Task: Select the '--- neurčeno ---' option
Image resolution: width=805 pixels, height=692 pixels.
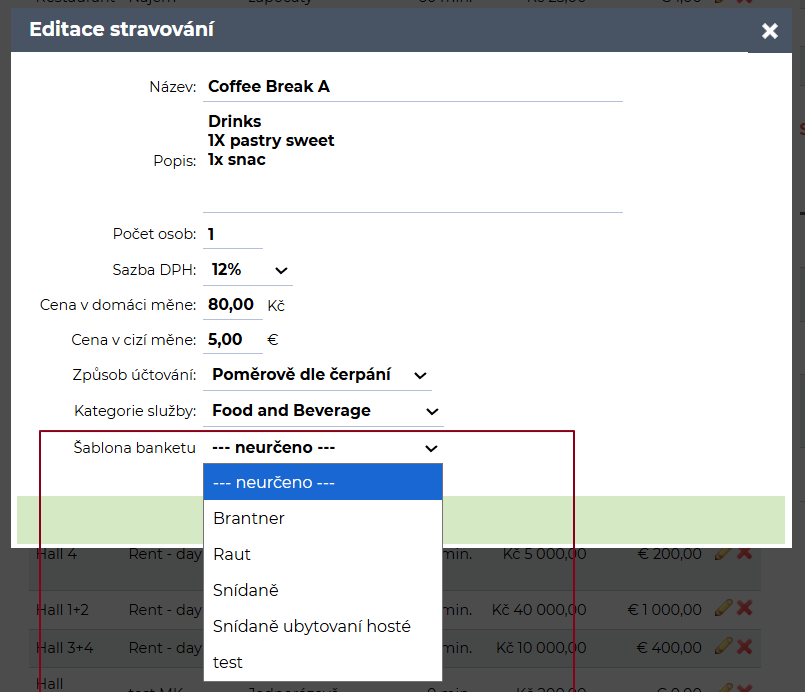Action: 323,482
